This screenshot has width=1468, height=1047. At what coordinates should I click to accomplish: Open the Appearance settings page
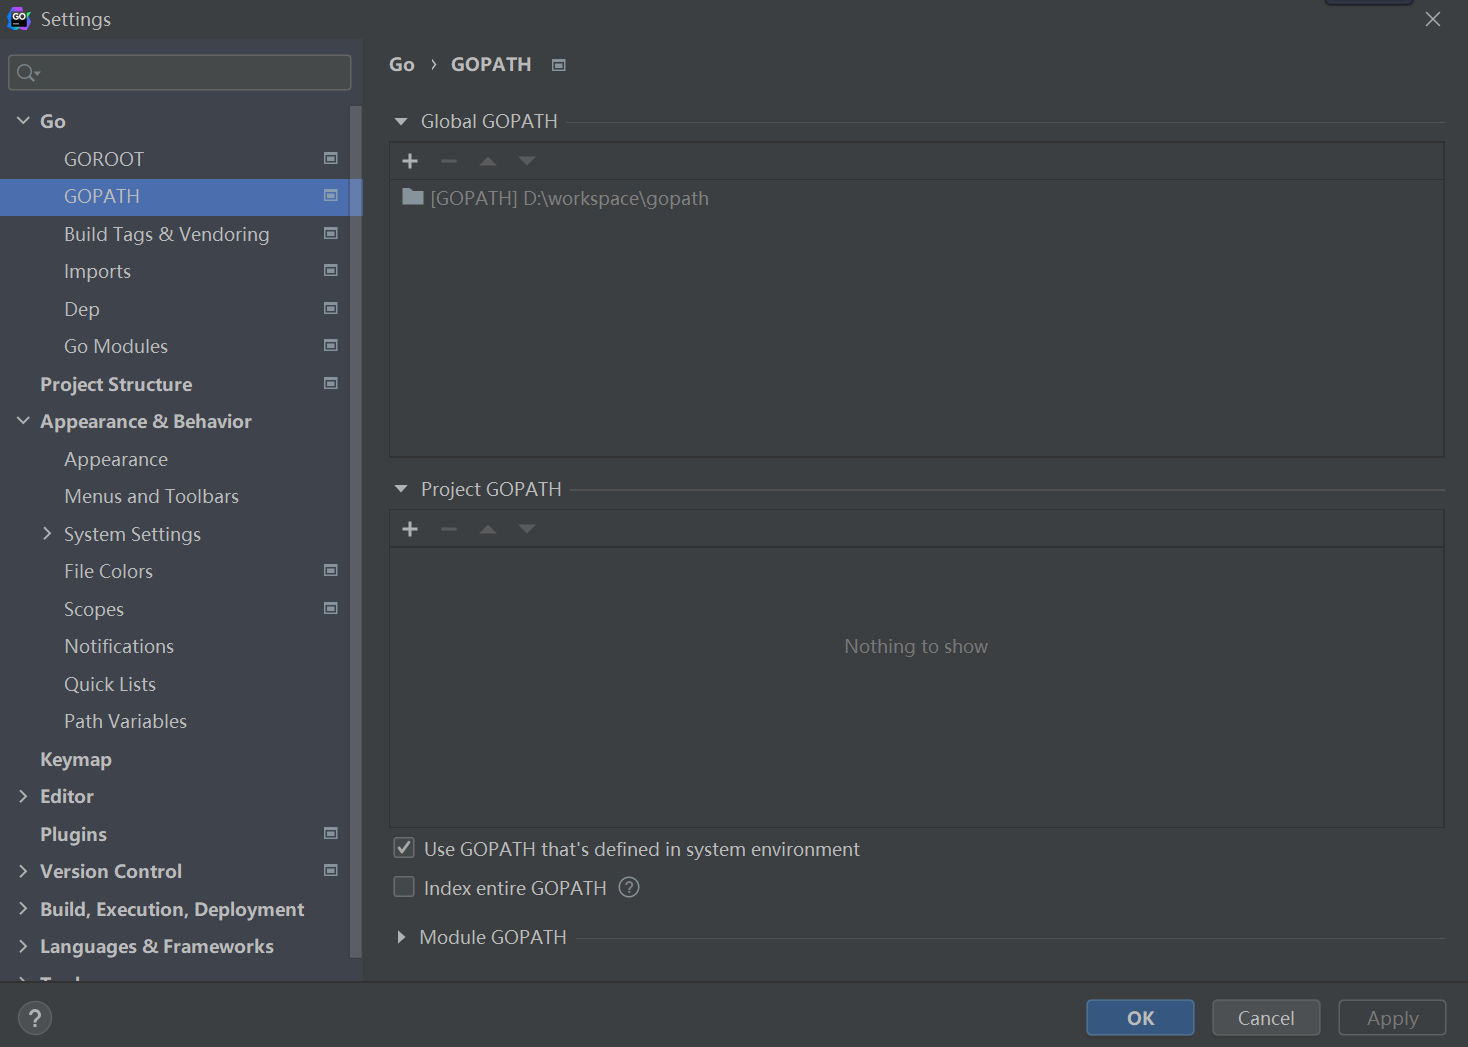(x=116, y=459)
